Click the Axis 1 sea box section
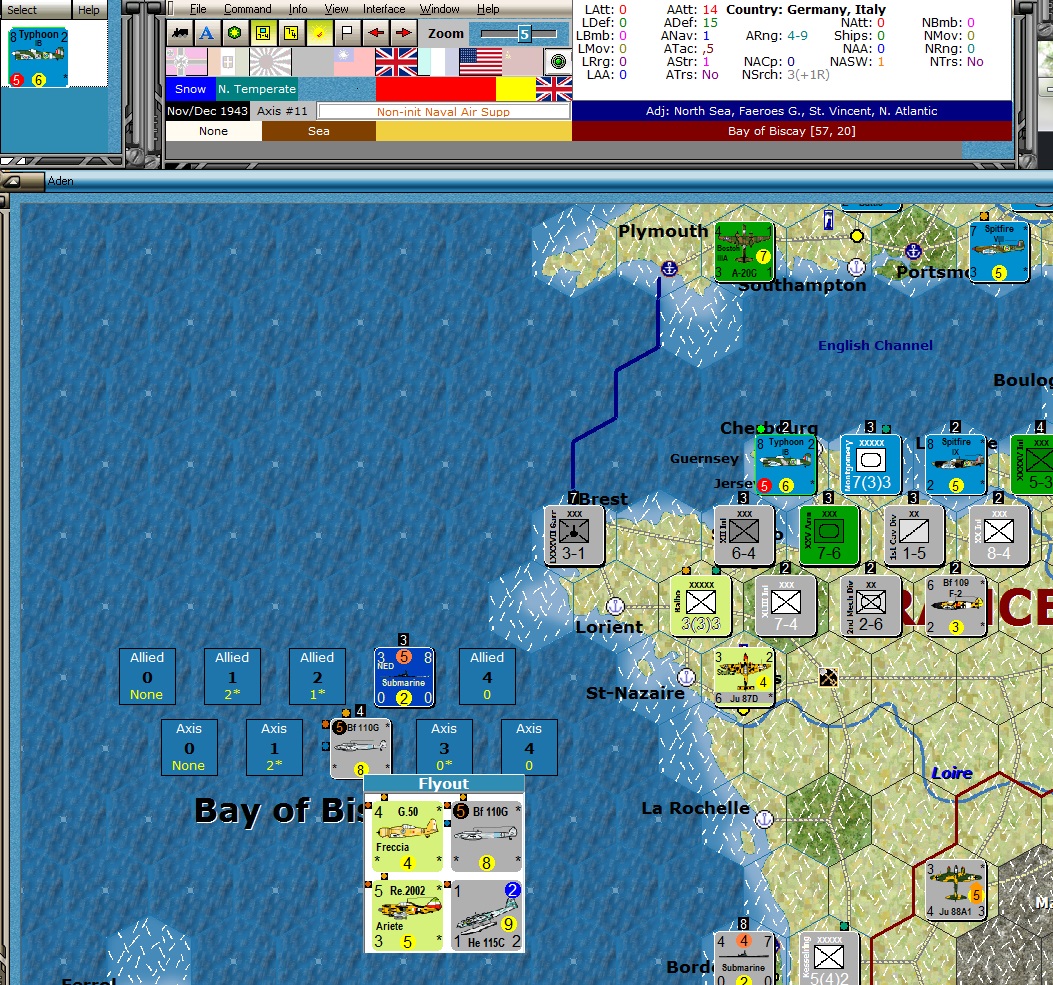This screenshot has height=985, width=1053. (x=274, y=747)
